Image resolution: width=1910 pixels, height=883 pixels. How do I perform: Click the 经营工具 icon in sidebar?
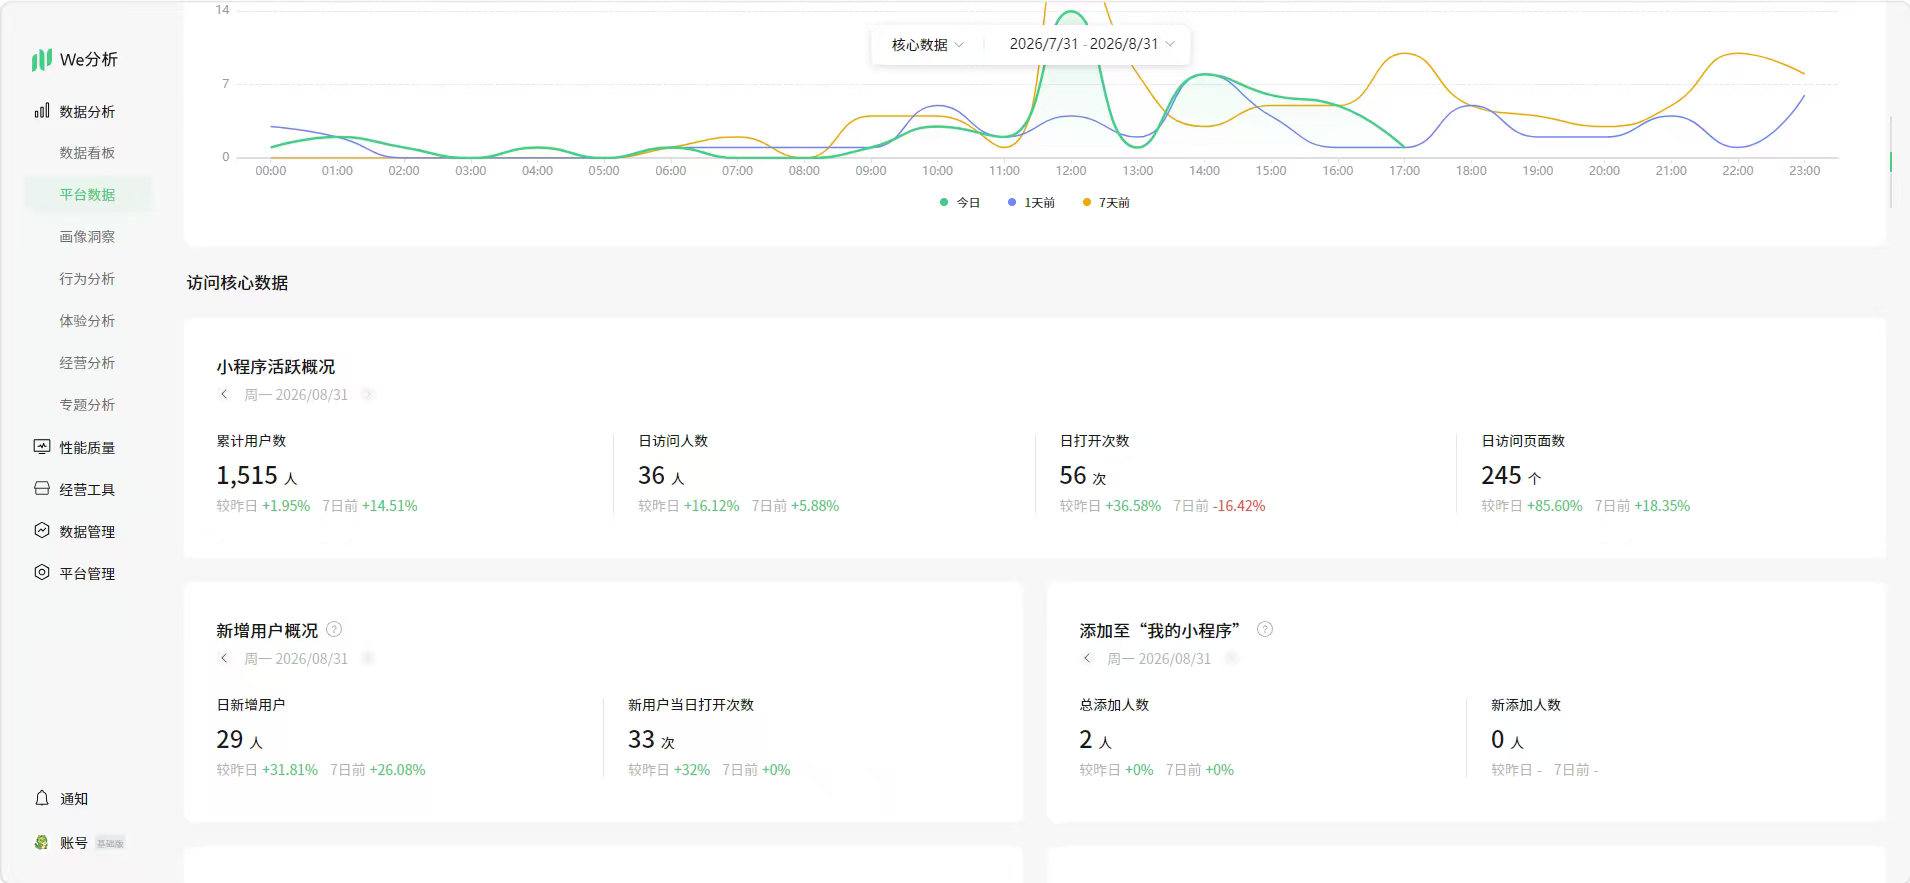(x=42, y=489)
